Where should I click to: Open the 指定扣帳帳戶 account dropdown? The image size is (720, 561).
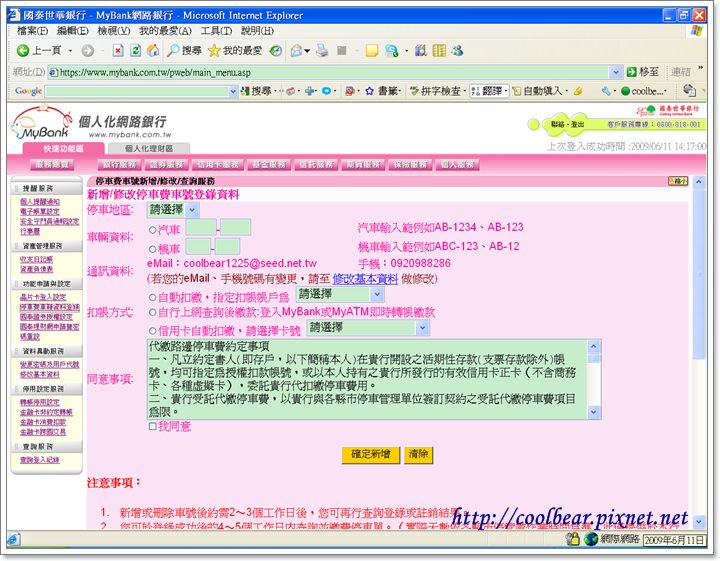tap(340, 294)
